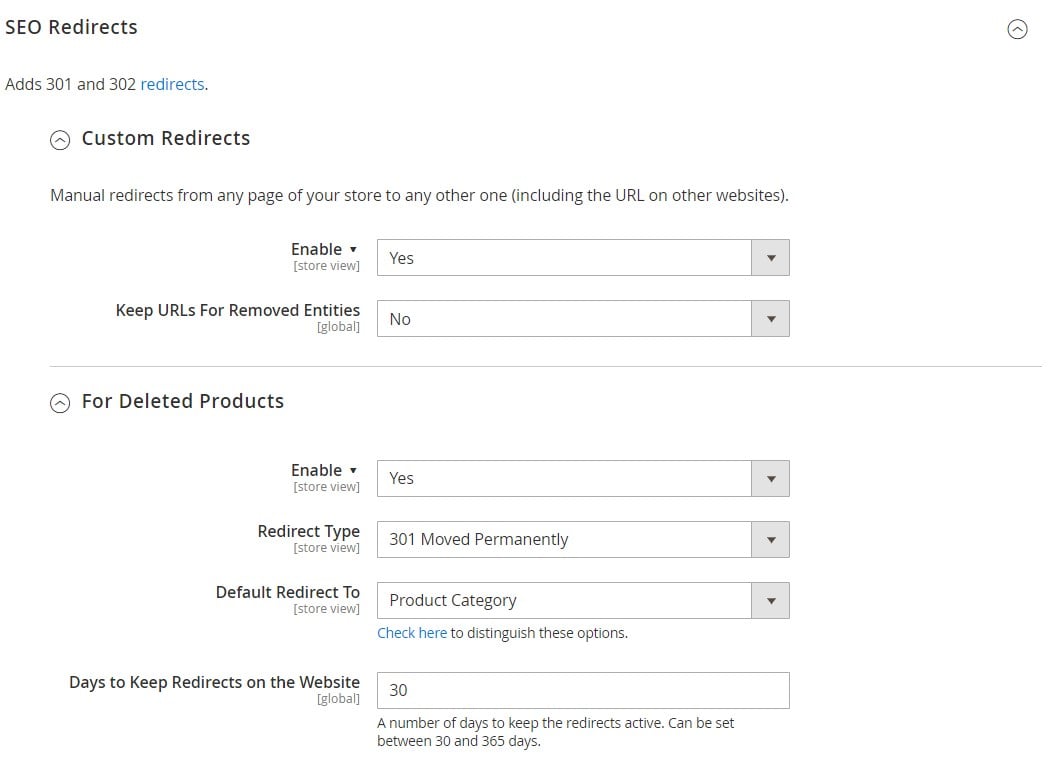The image size is (1052, 770).
Task: Open Keep URLs For Removed Entities dropdown
Action: (x=583, y=319)
